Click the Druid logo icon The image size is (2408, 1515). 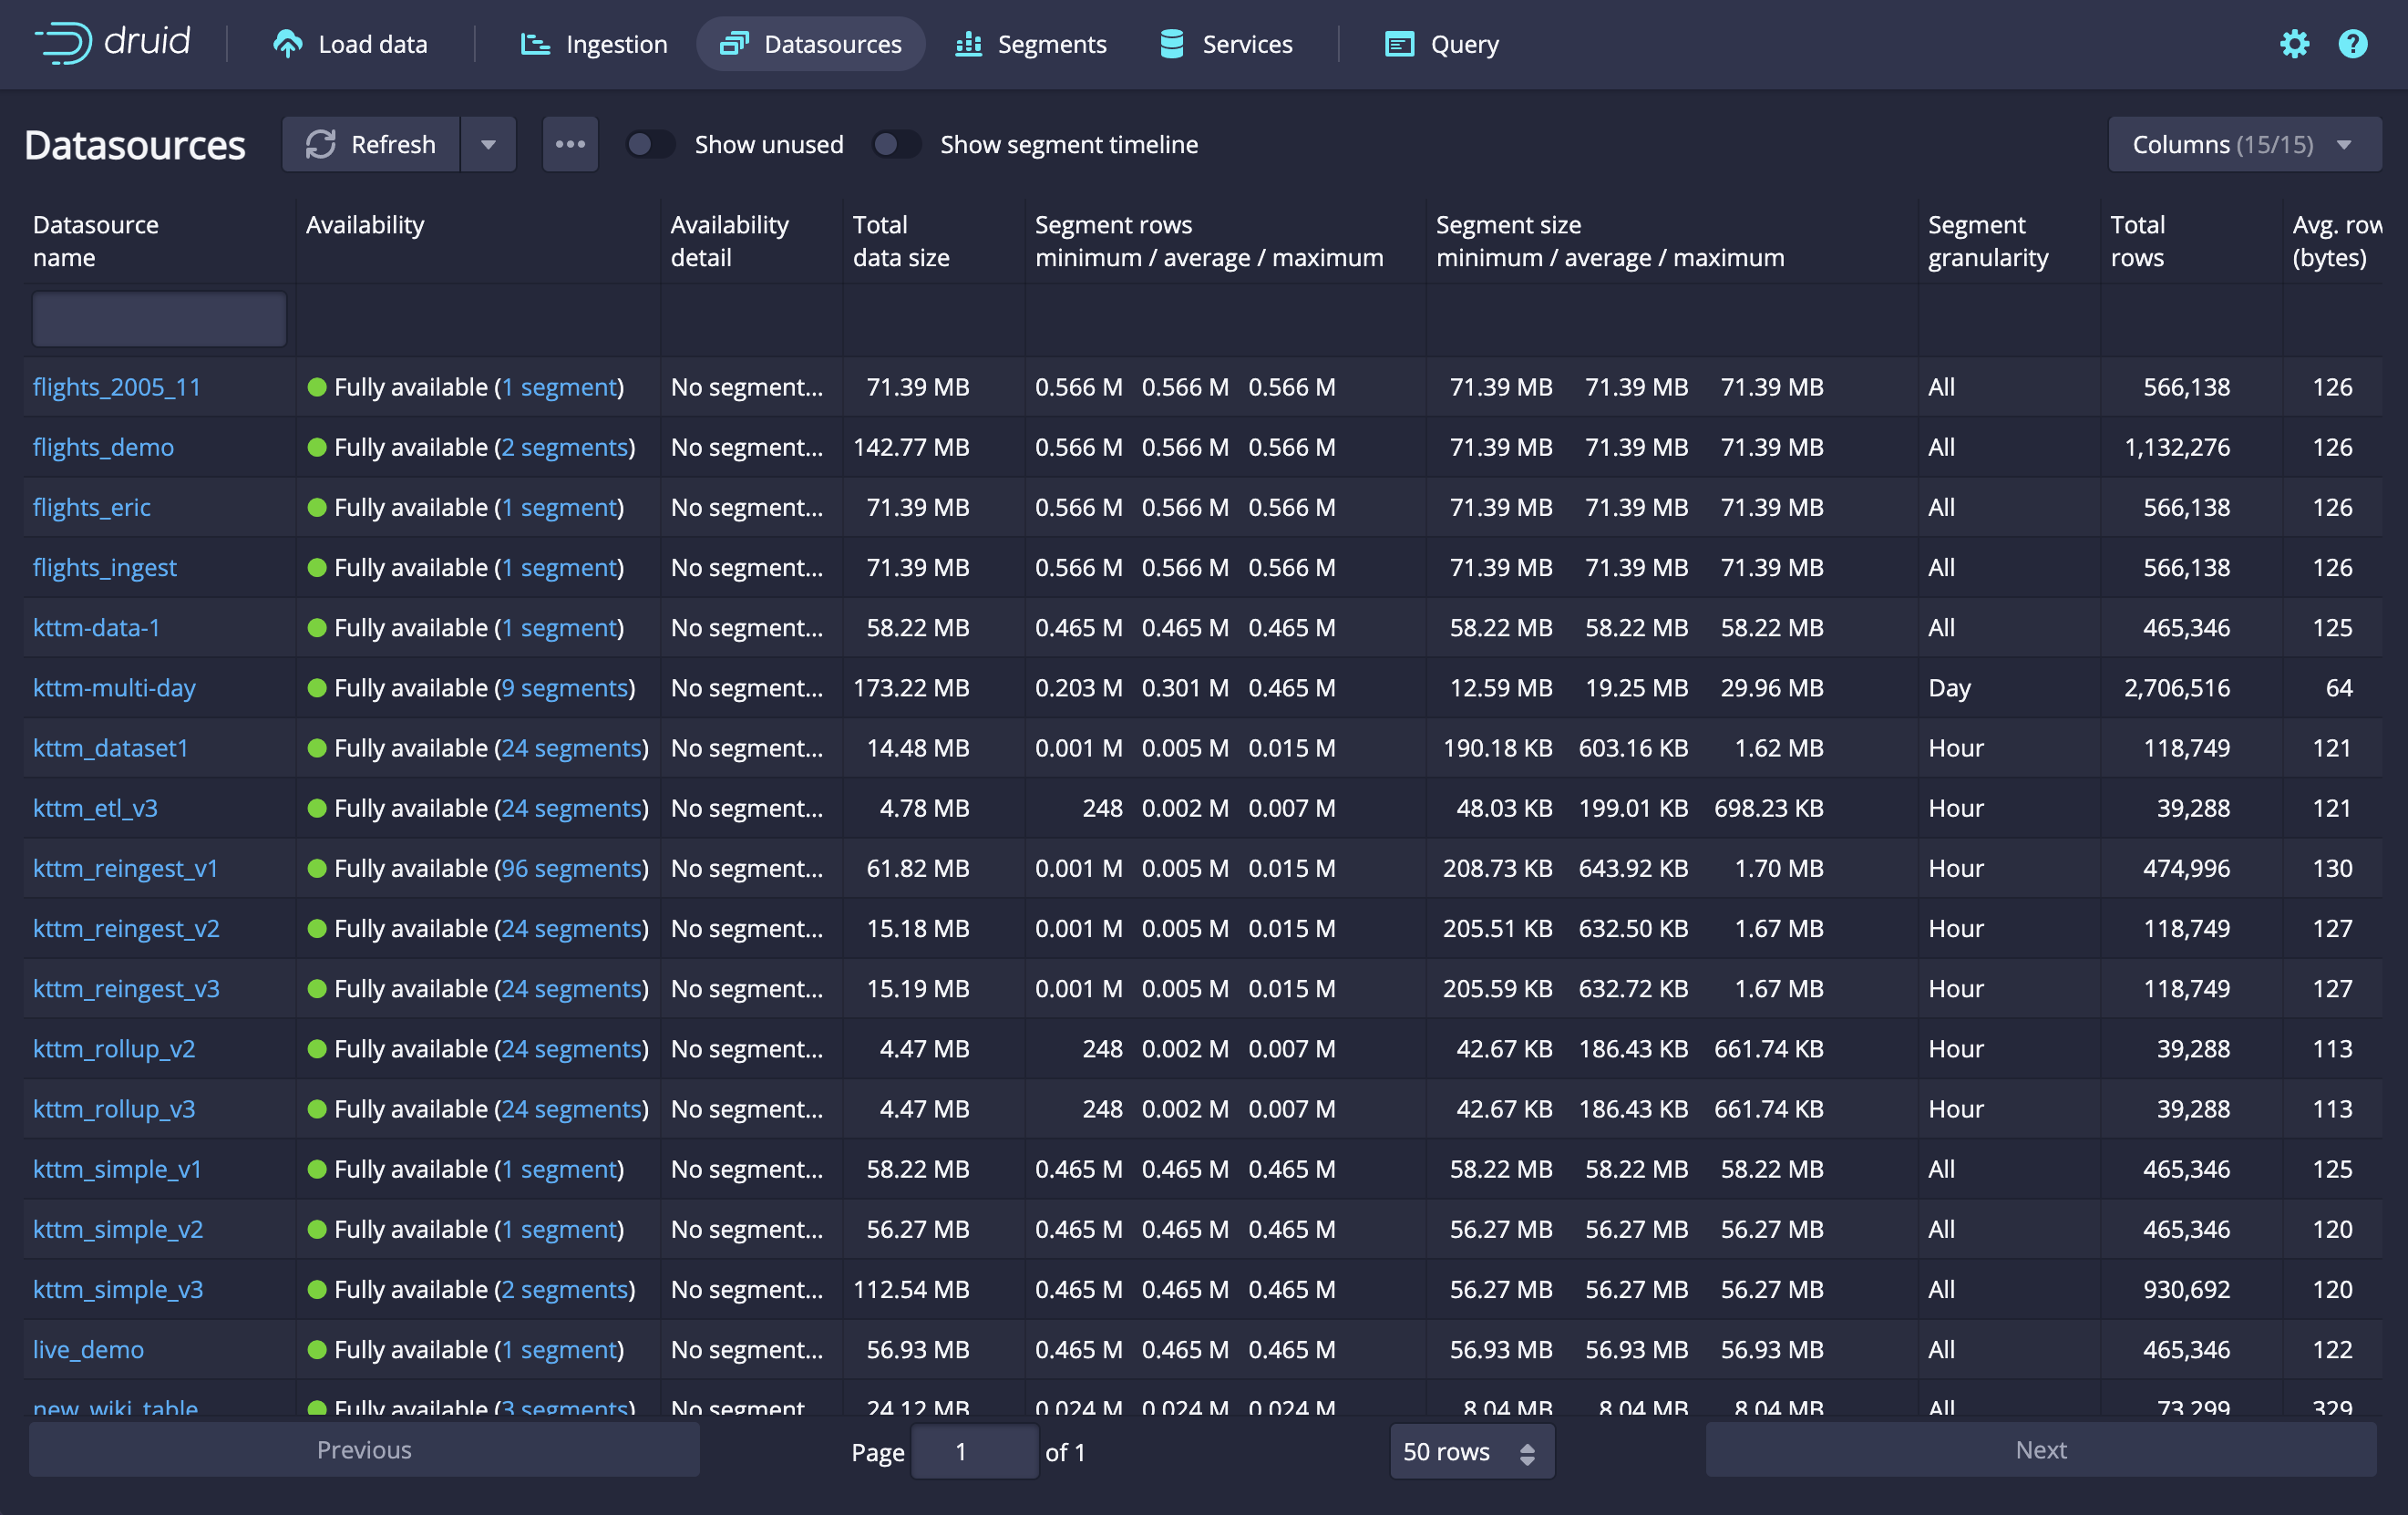[63, 43]
